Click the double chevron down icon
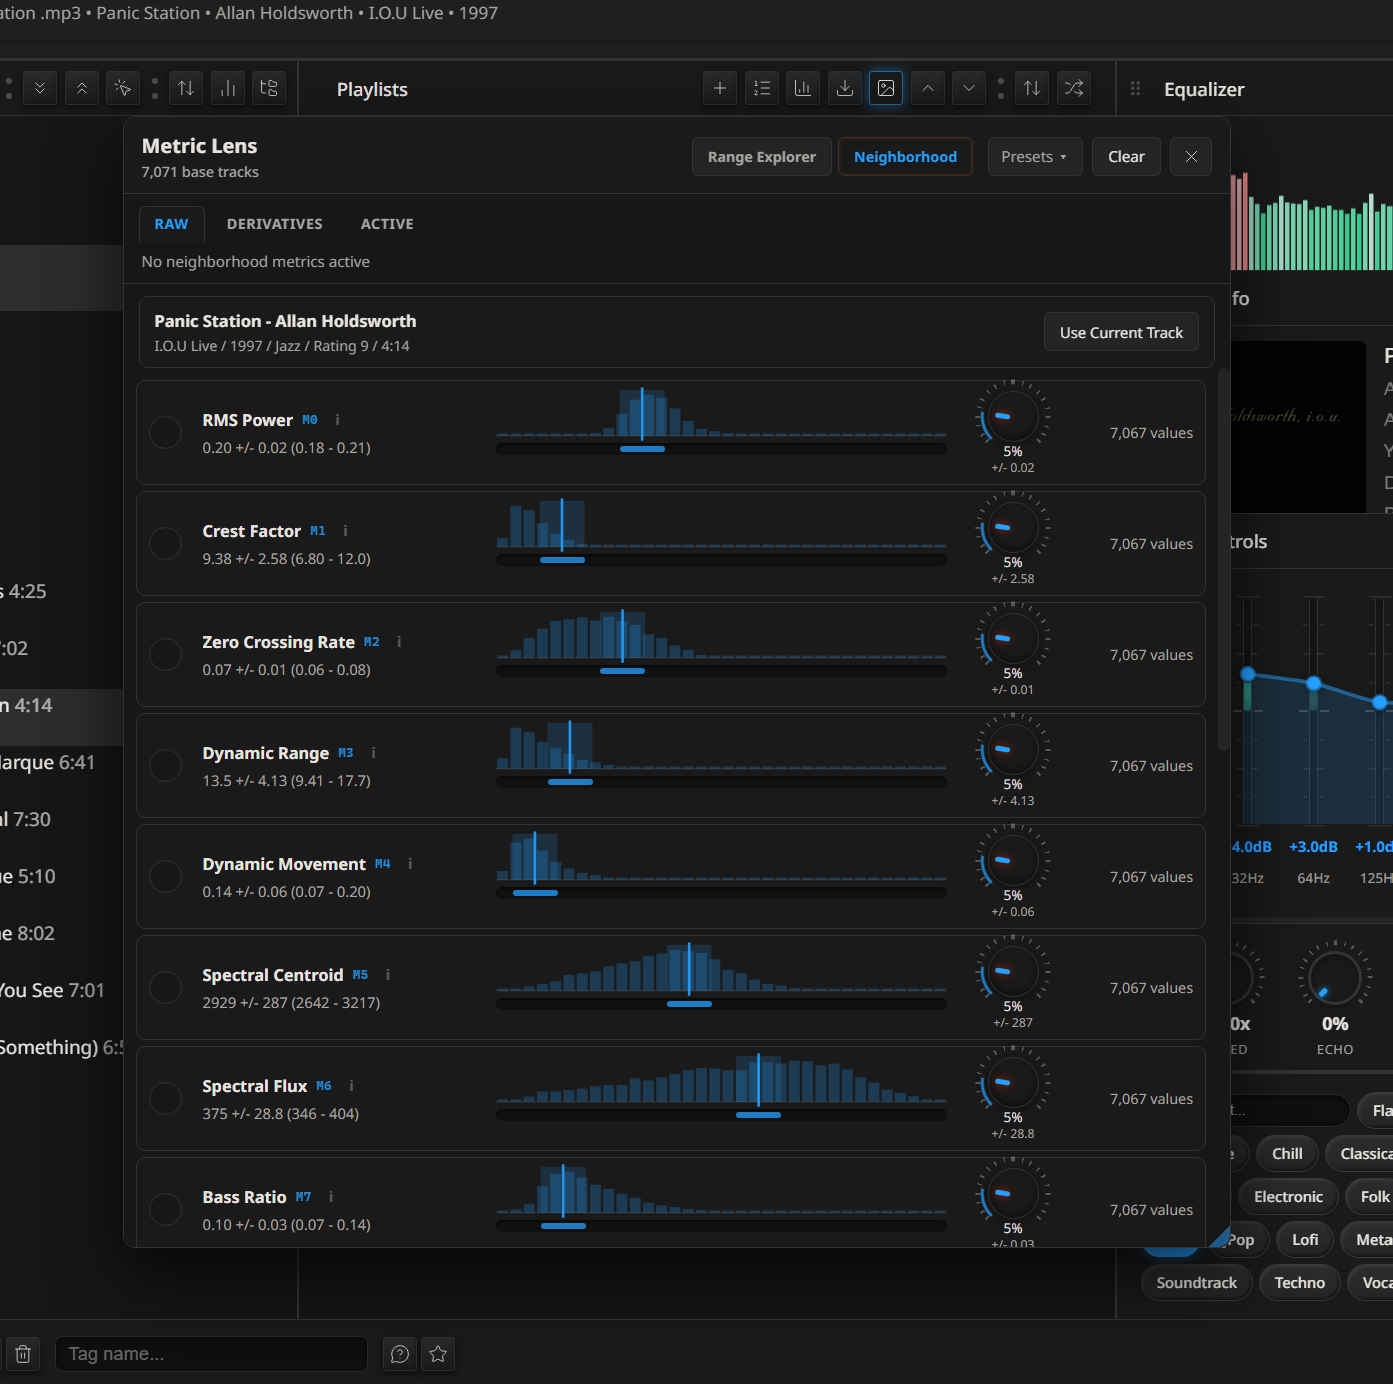The height and width of the screenshot is (1384, 1393). [x=40, y=88]
